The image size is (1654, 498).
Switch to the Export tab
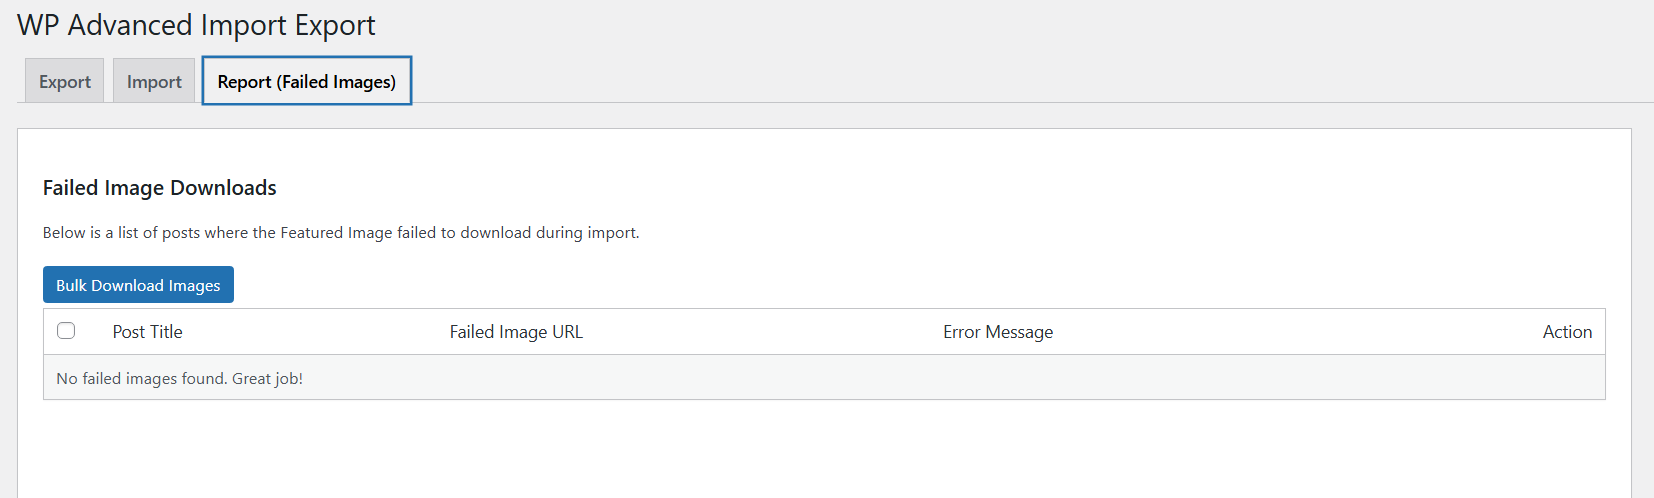65,82
